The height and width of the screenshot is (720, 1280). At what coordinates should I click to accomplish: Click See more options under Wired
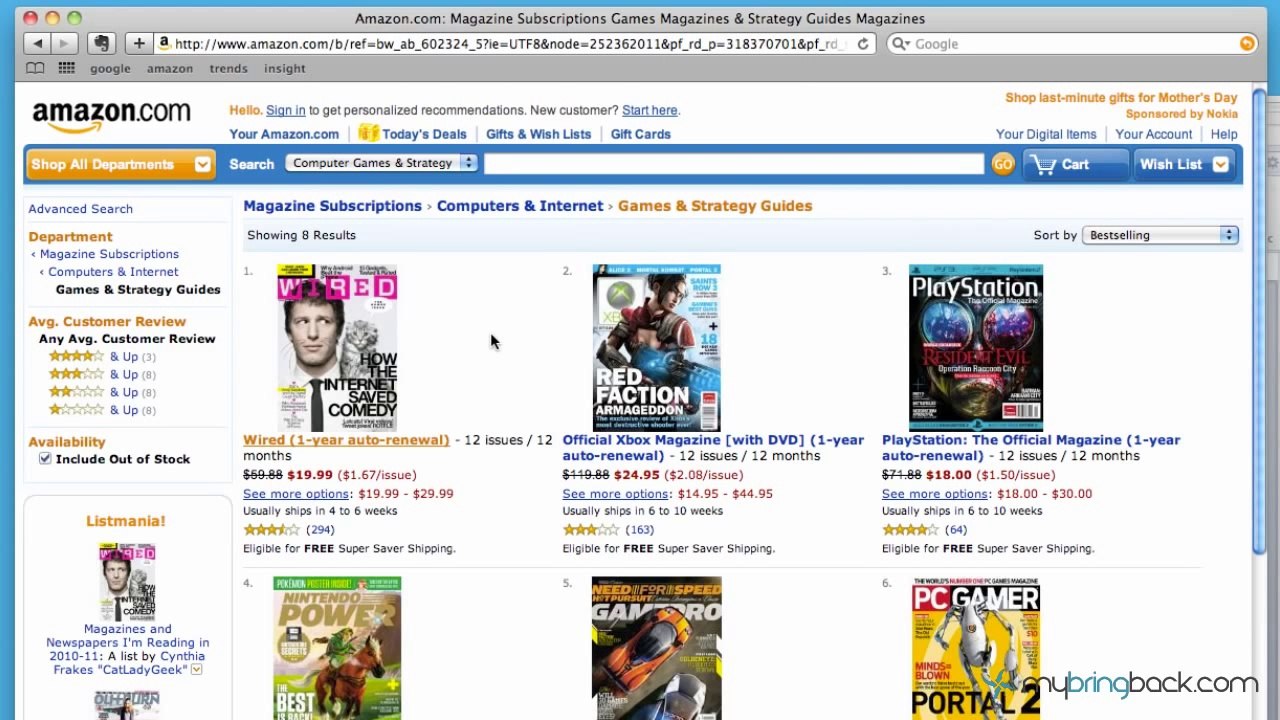(296, 494)
